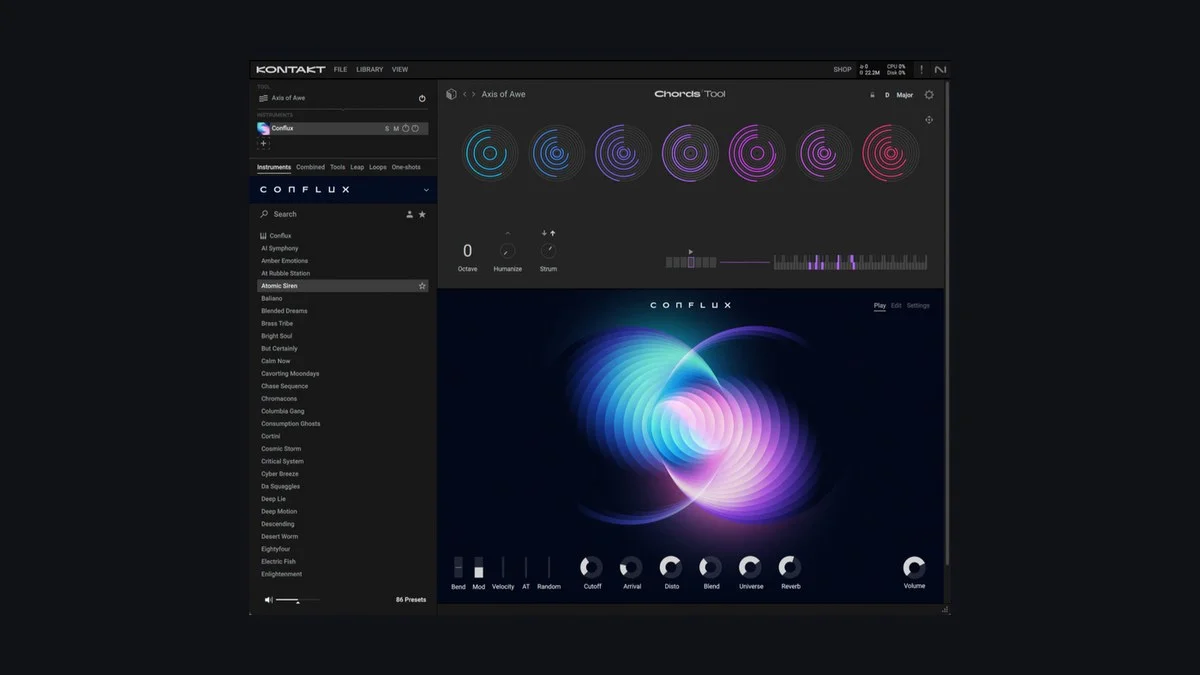The height and width of the screenshot is (675, 1200).
Task: Click in the preset Search field
Action: coord(330,214)
